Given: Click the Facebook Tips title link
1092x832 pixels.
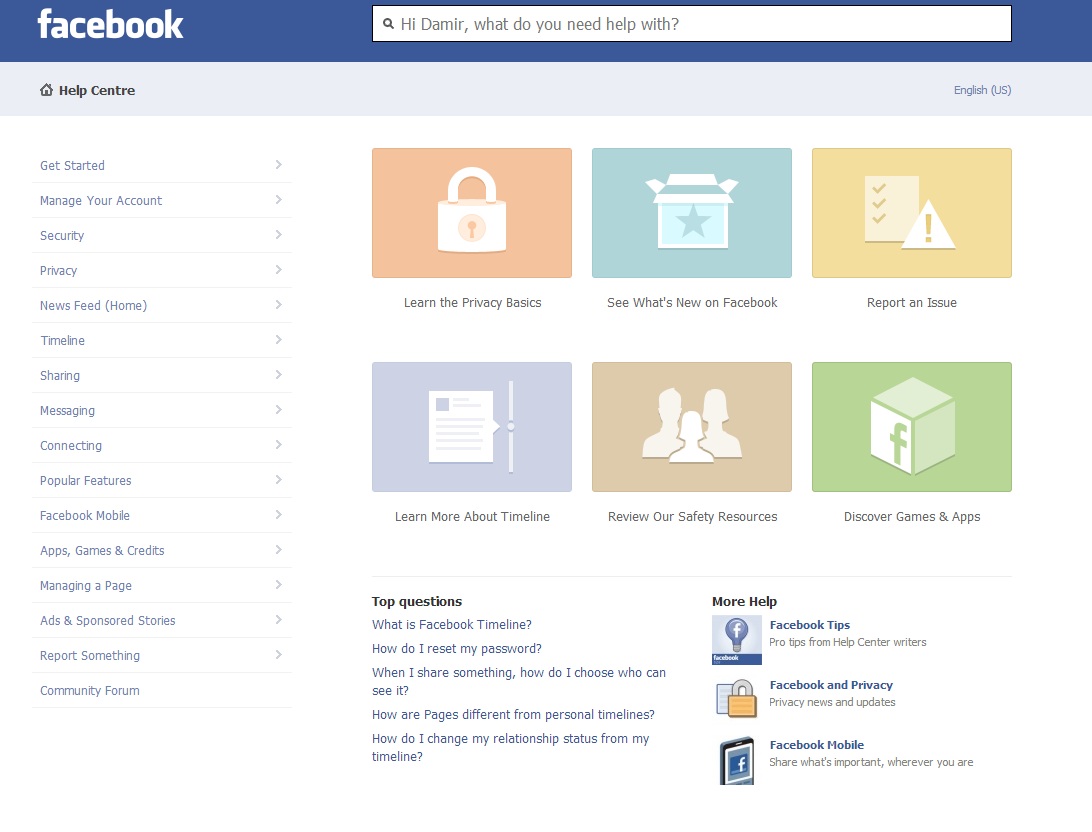Looking at the screenshot, I should click(x=809, y=625).
